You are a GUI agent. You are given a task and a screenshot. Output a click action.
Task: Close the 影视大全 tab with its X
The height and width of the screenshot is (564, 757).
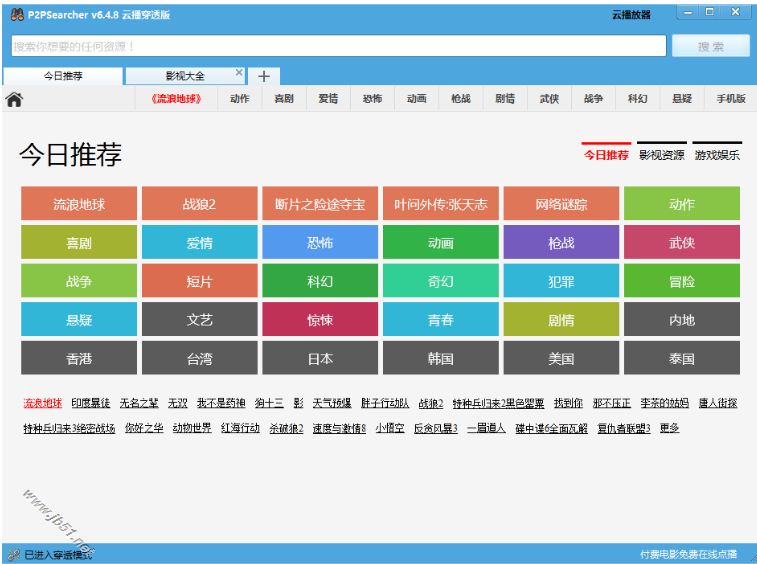[x=238, y=72]
